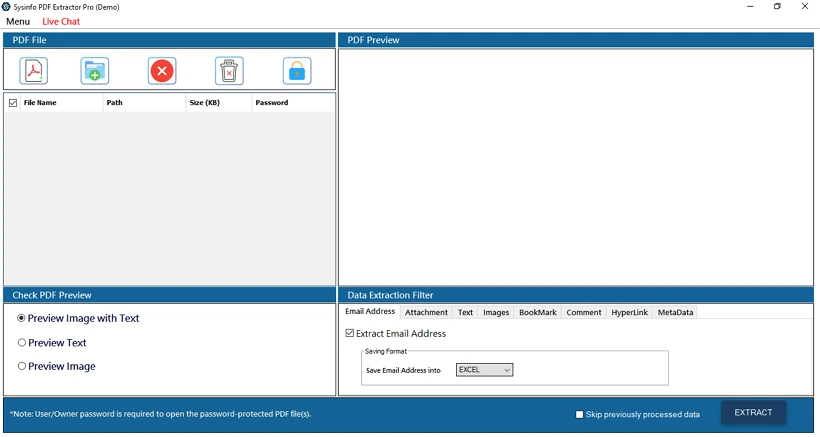The image size is (820, 437).
Task: Click the Add PDF File icon
Action: [x=34, y=71]
